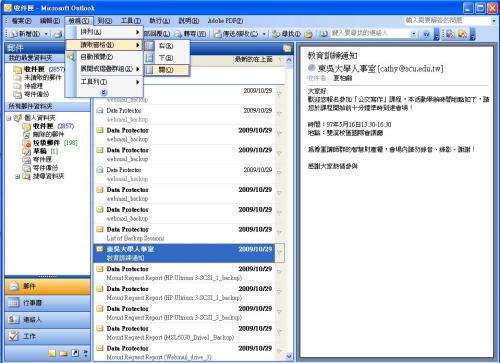This screenshot has width=500, height=363.
Task: Click 傳送/接收 (Send/Receive) toolbar button
Action: tap(237, 34)
